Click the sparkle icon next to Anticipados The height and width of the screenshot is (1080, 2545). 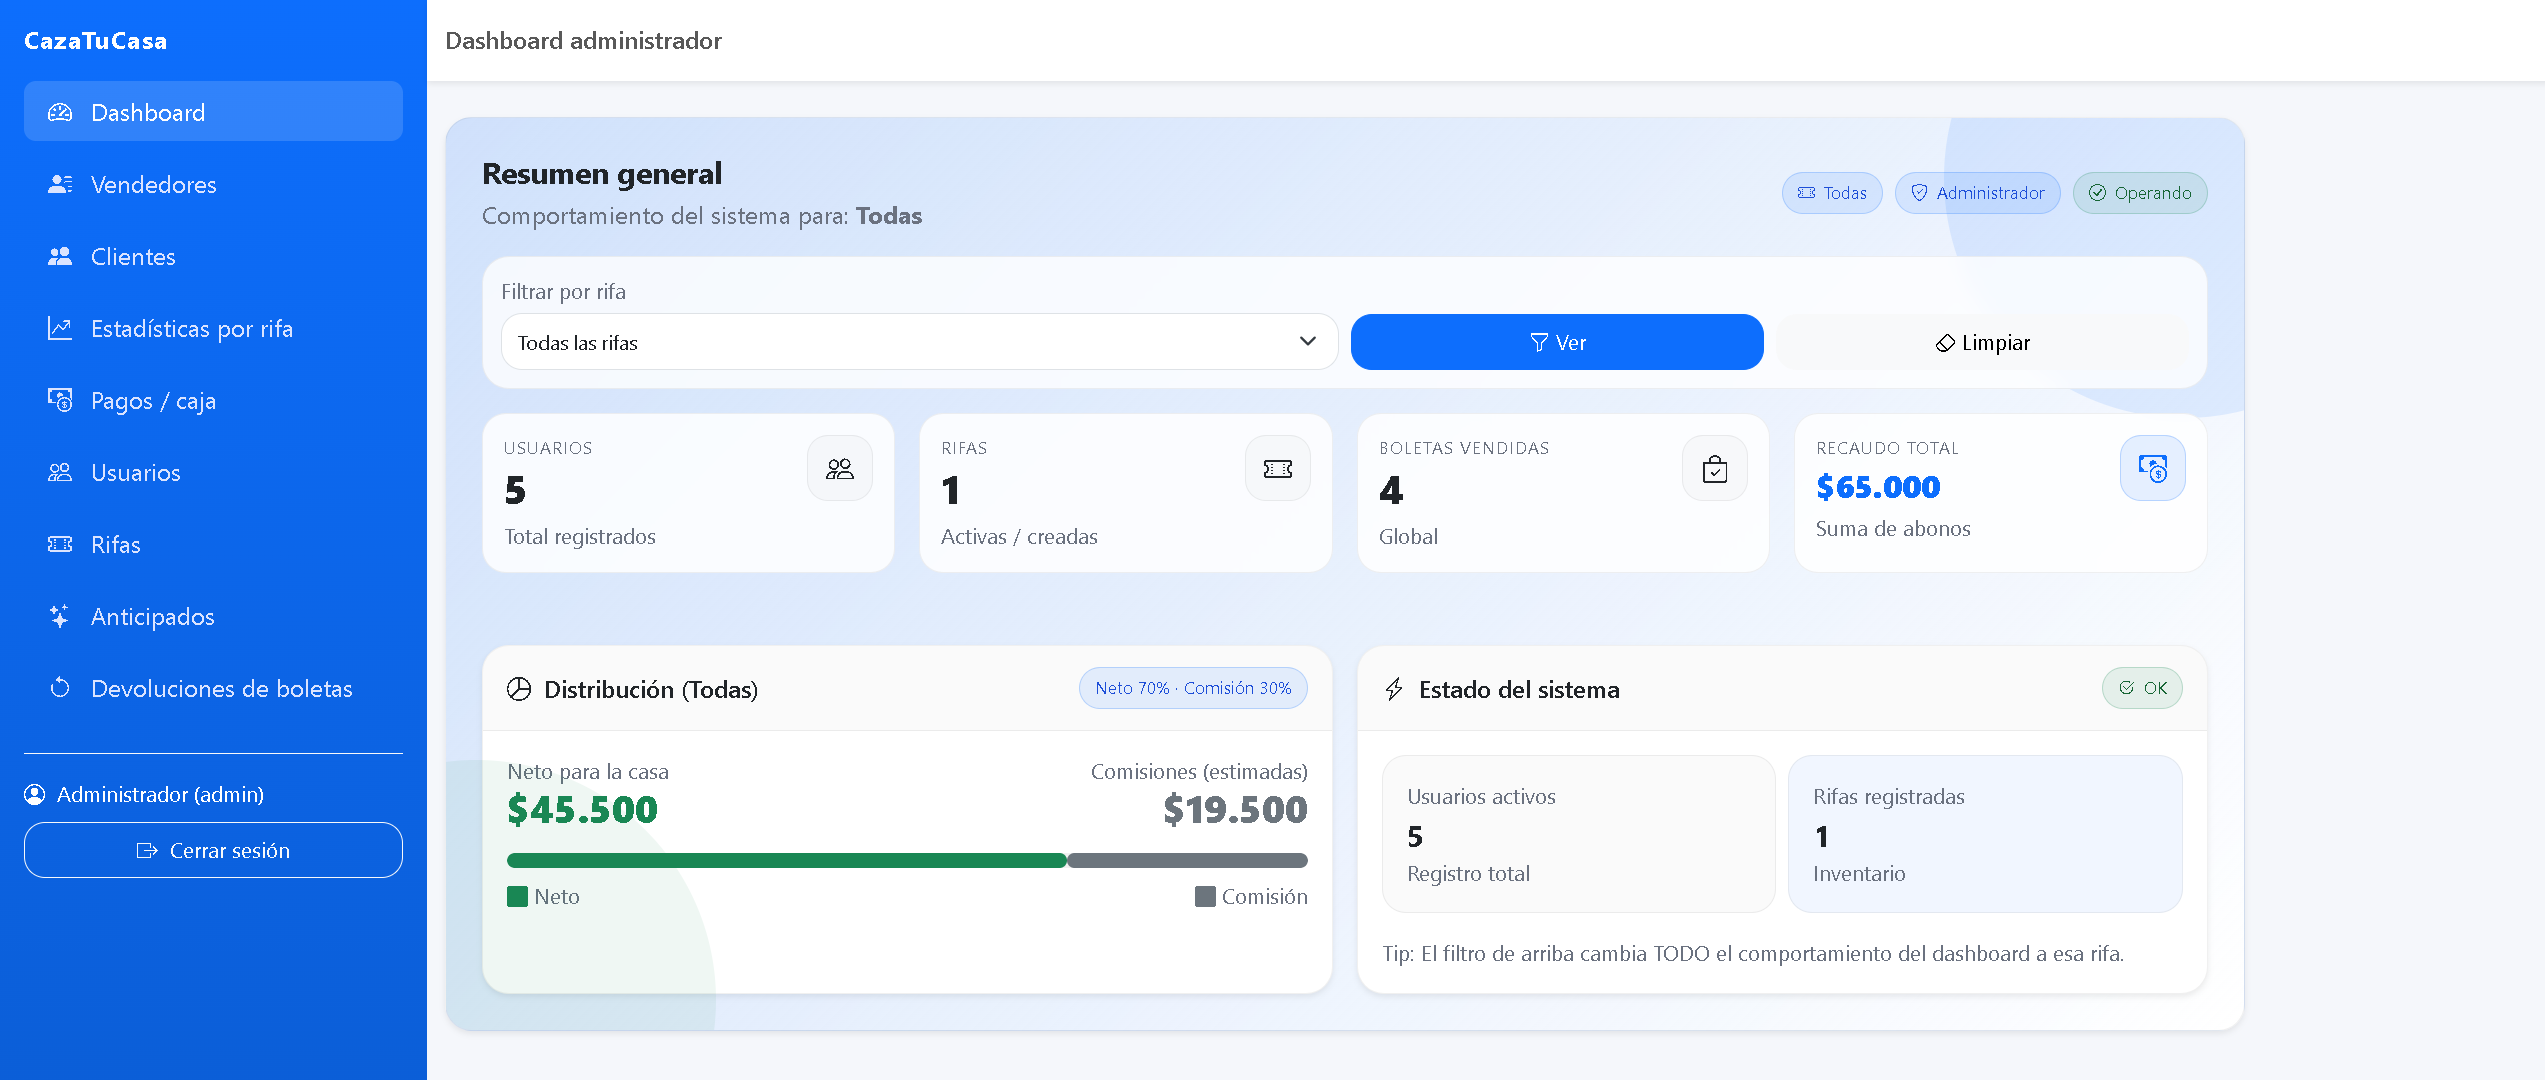[60, 616]
